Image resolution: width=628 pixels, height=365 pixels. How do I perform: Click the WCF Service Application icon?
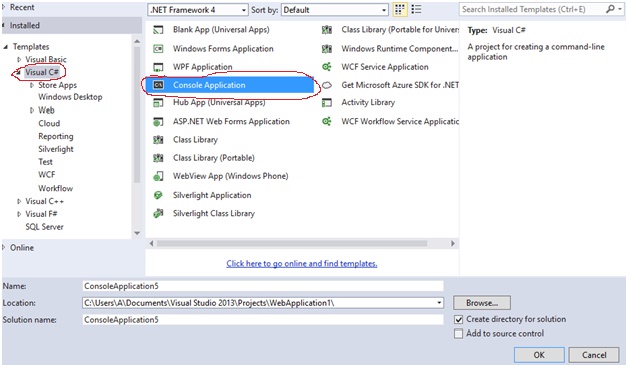tap(327, 67)
